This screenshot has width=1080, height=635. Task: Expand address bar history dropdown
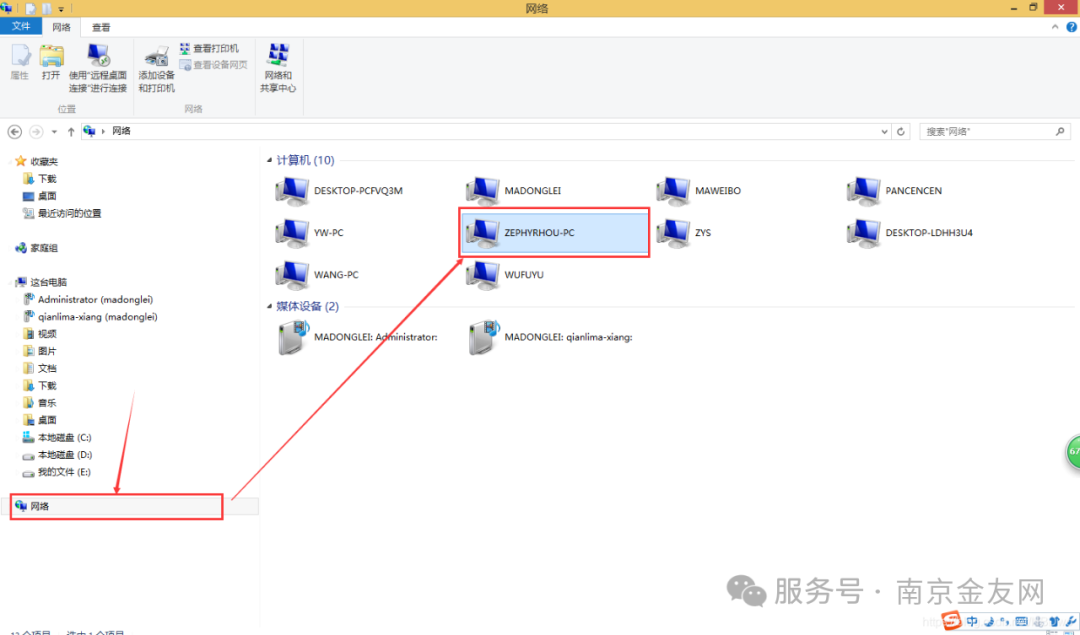pos(884,132)
